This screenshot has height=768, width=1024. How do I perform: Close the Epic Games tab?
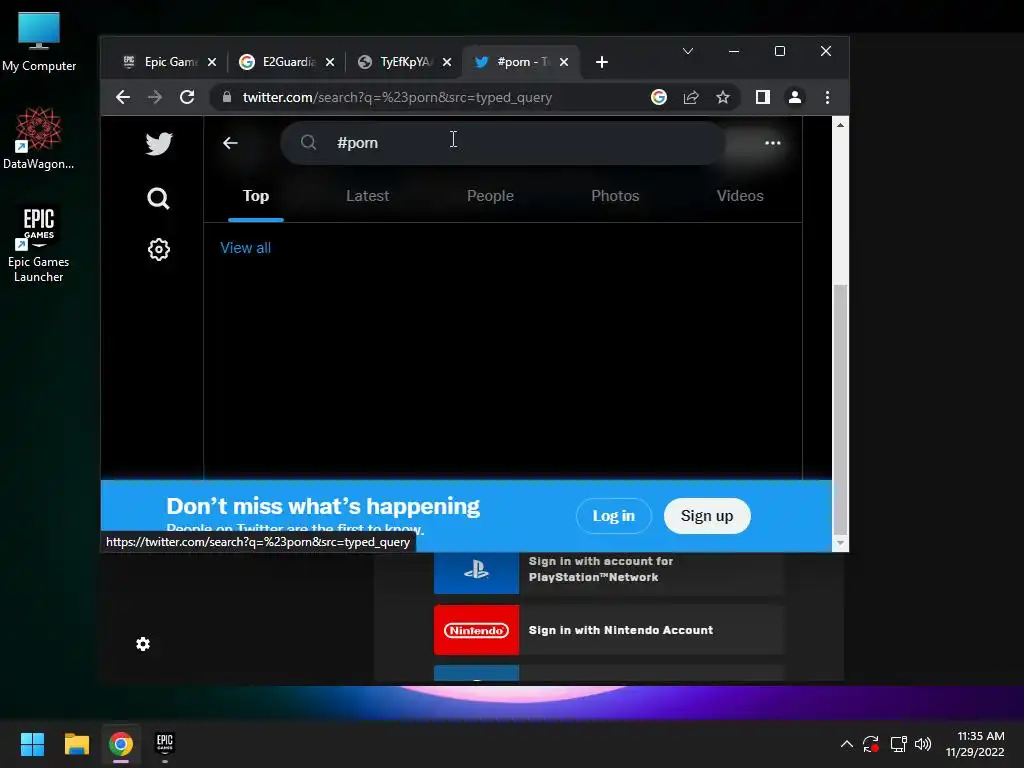click(x=212, y=62)
